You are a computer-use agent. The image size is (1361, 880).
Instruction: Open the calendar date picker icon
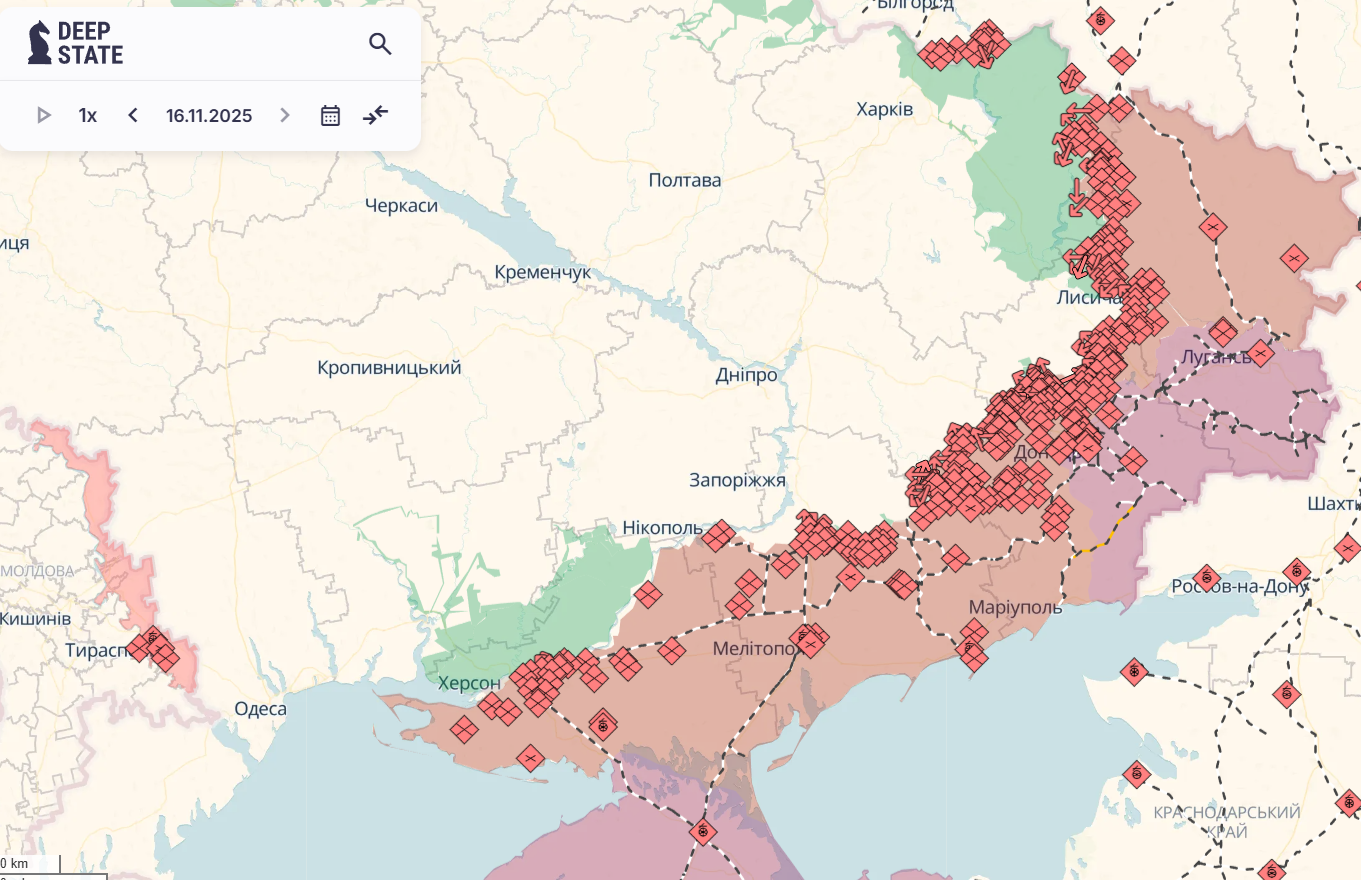click(330, 115)
